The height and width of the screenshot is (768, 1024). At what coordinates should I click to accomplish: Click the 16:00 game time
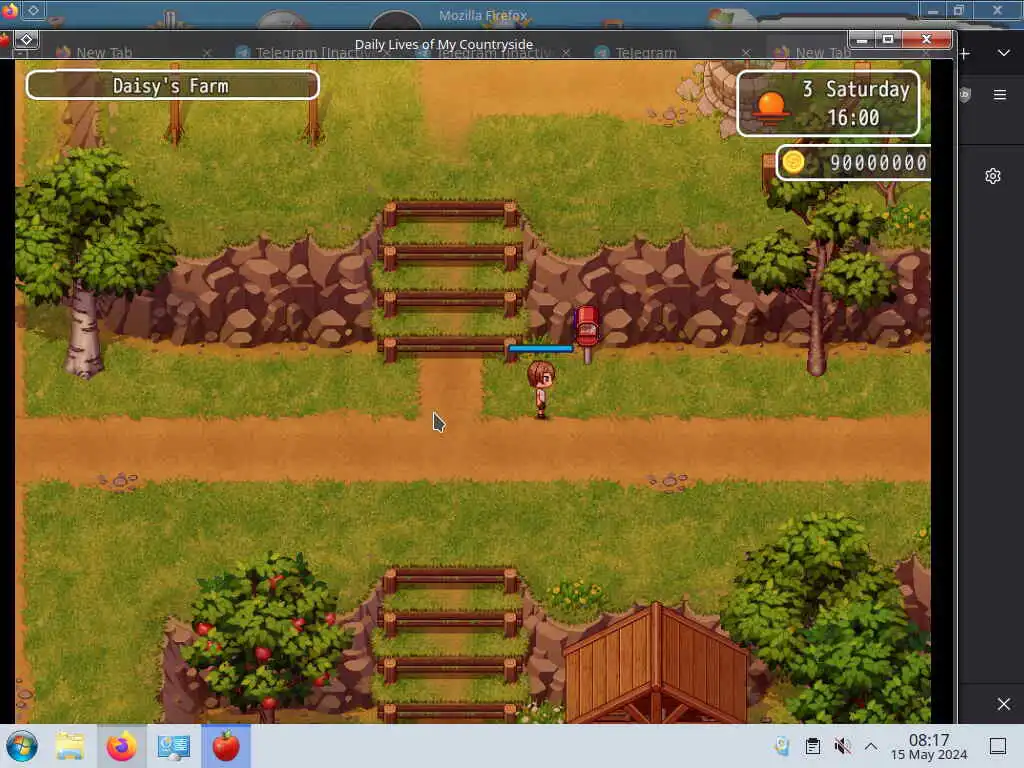pyautogui.click(x=853, y=118)
